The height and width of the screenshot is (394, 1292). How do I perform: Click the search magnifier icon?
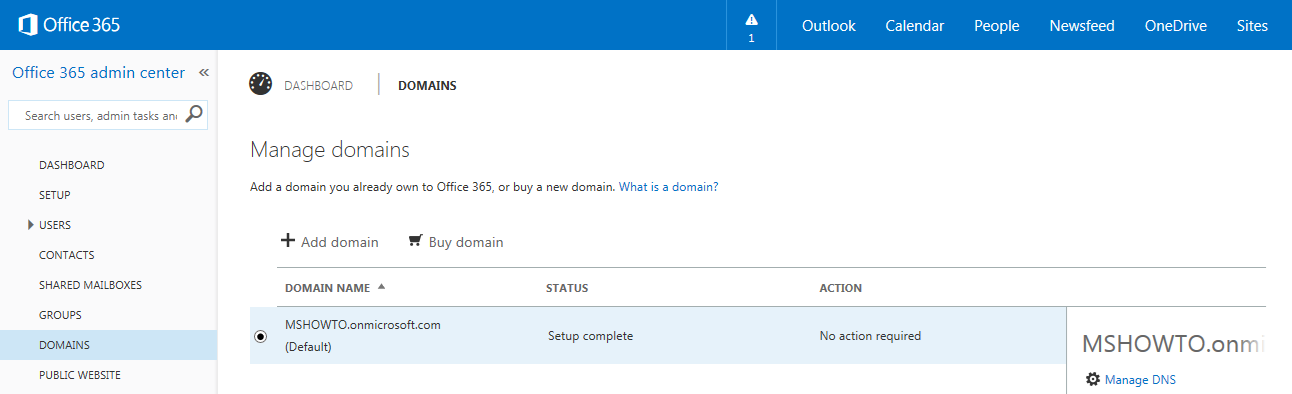point(195,114)
